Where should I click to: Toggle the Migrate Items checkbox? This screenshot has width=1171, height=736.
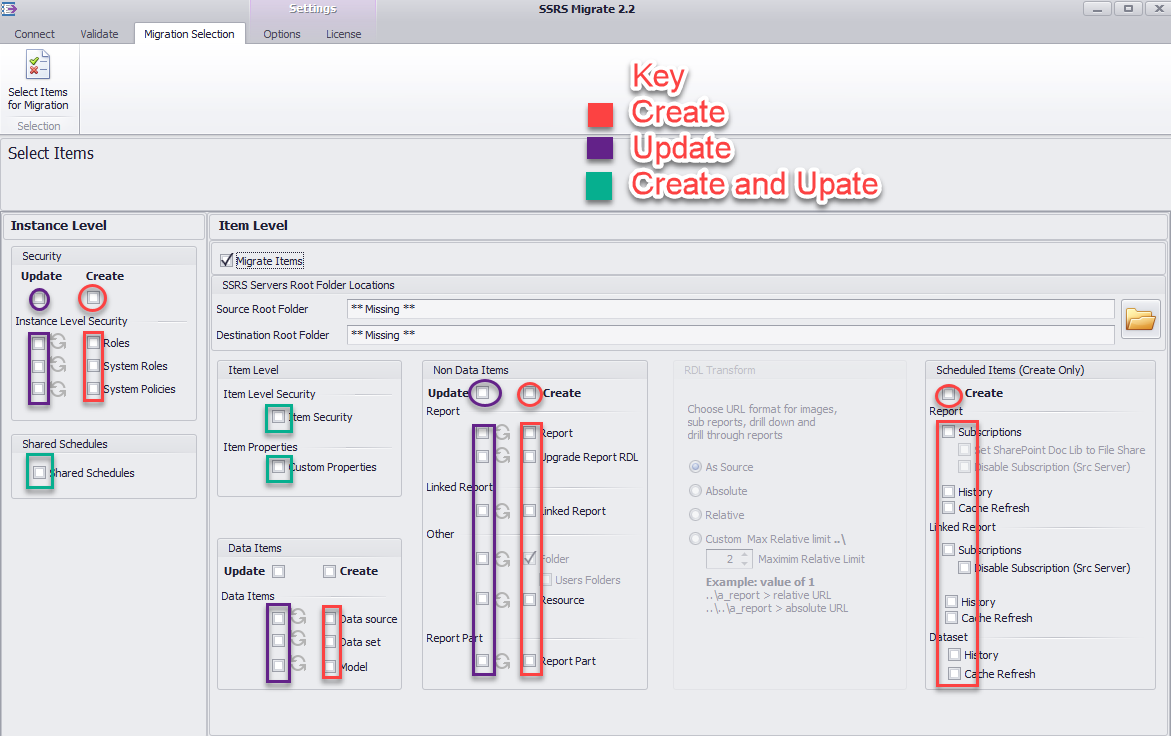click(226, 261)
